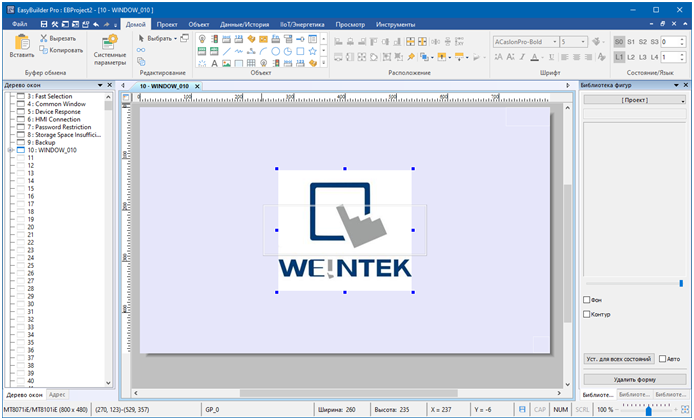Click the zoom slider handle in status bar
This screenshot has height=420, width=694.
[x=648, y=411]
